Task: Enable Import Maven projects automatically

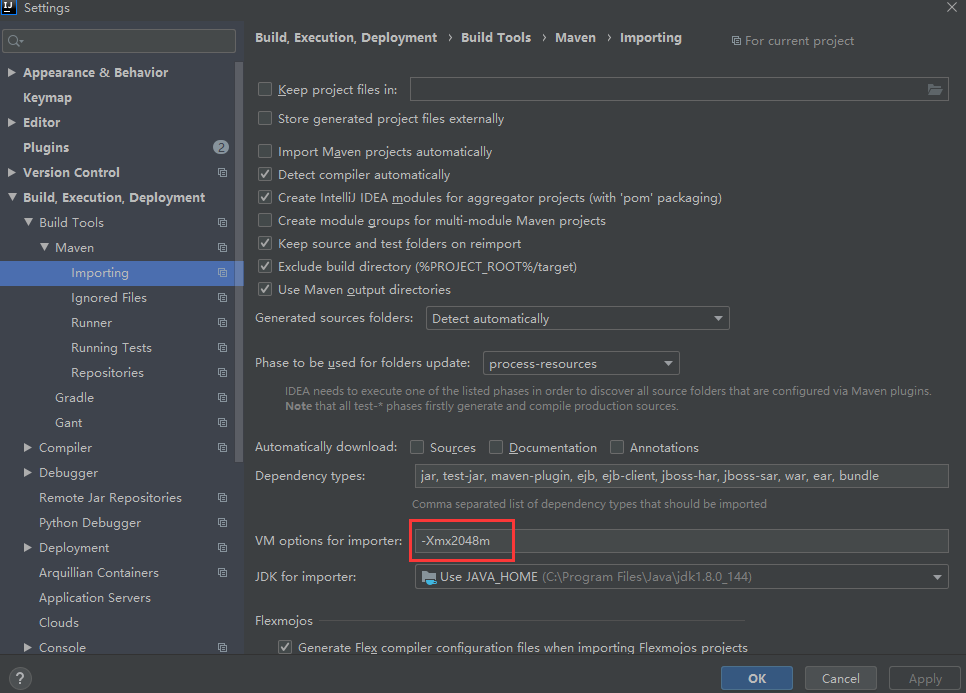Action: pos(265,152)
